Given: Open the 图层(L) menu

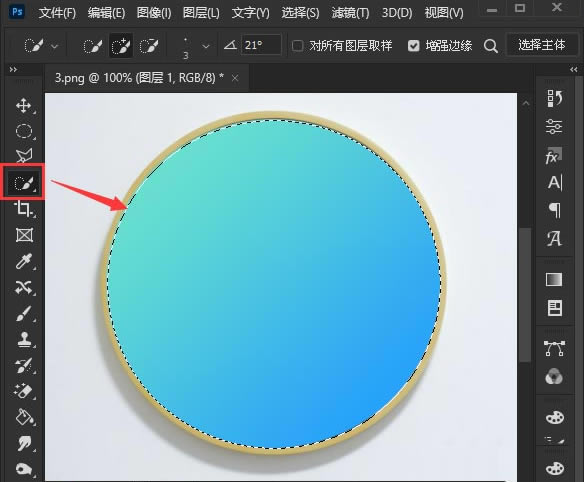Looking at the screenshot, I should pyautogui.click(x=201, y=13).
